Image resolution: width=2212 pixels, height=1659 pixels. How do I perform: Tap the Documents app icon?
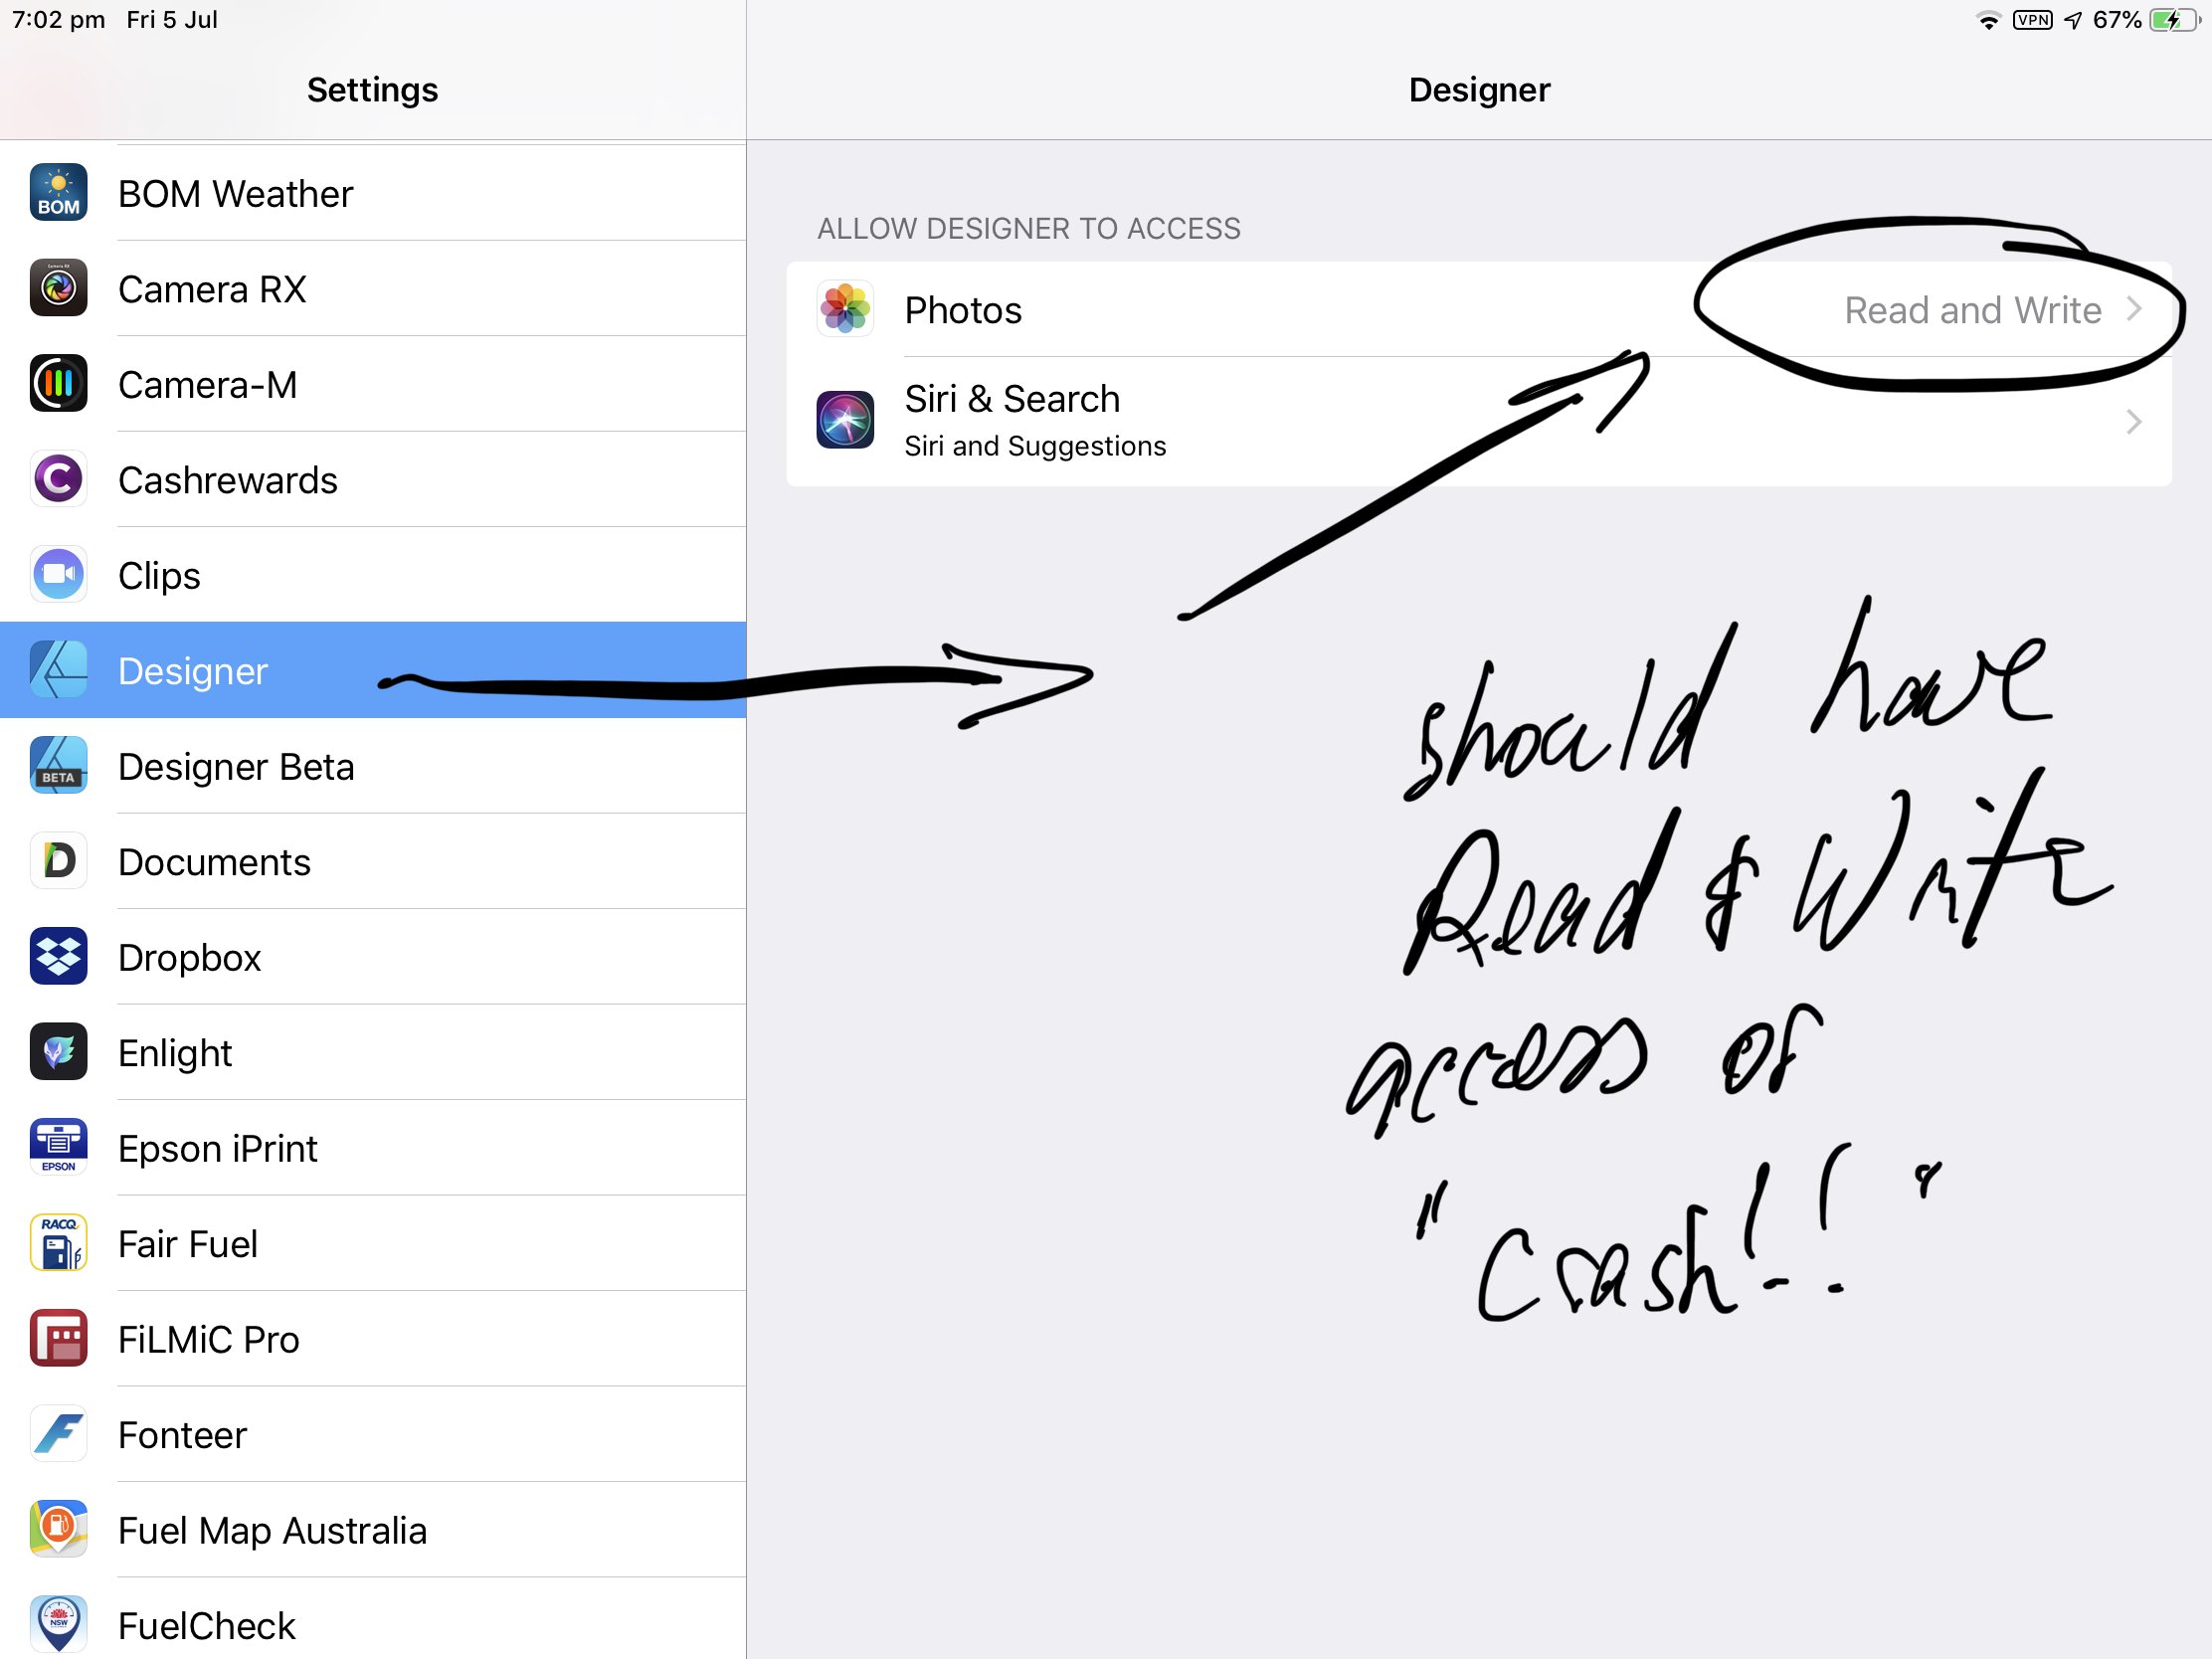click(x=58, y=861)
